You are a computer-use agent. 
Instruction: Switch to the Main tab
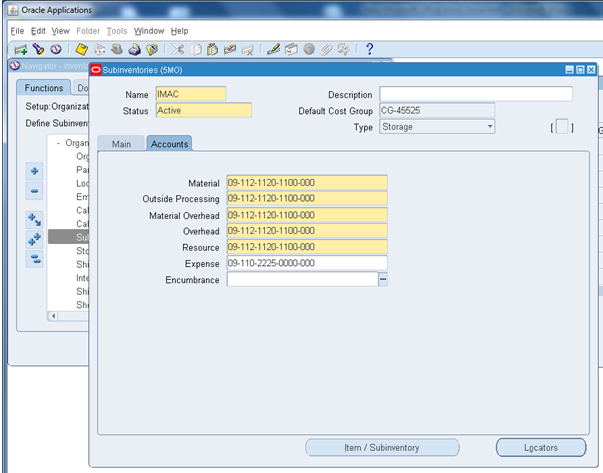pos(121,144)
